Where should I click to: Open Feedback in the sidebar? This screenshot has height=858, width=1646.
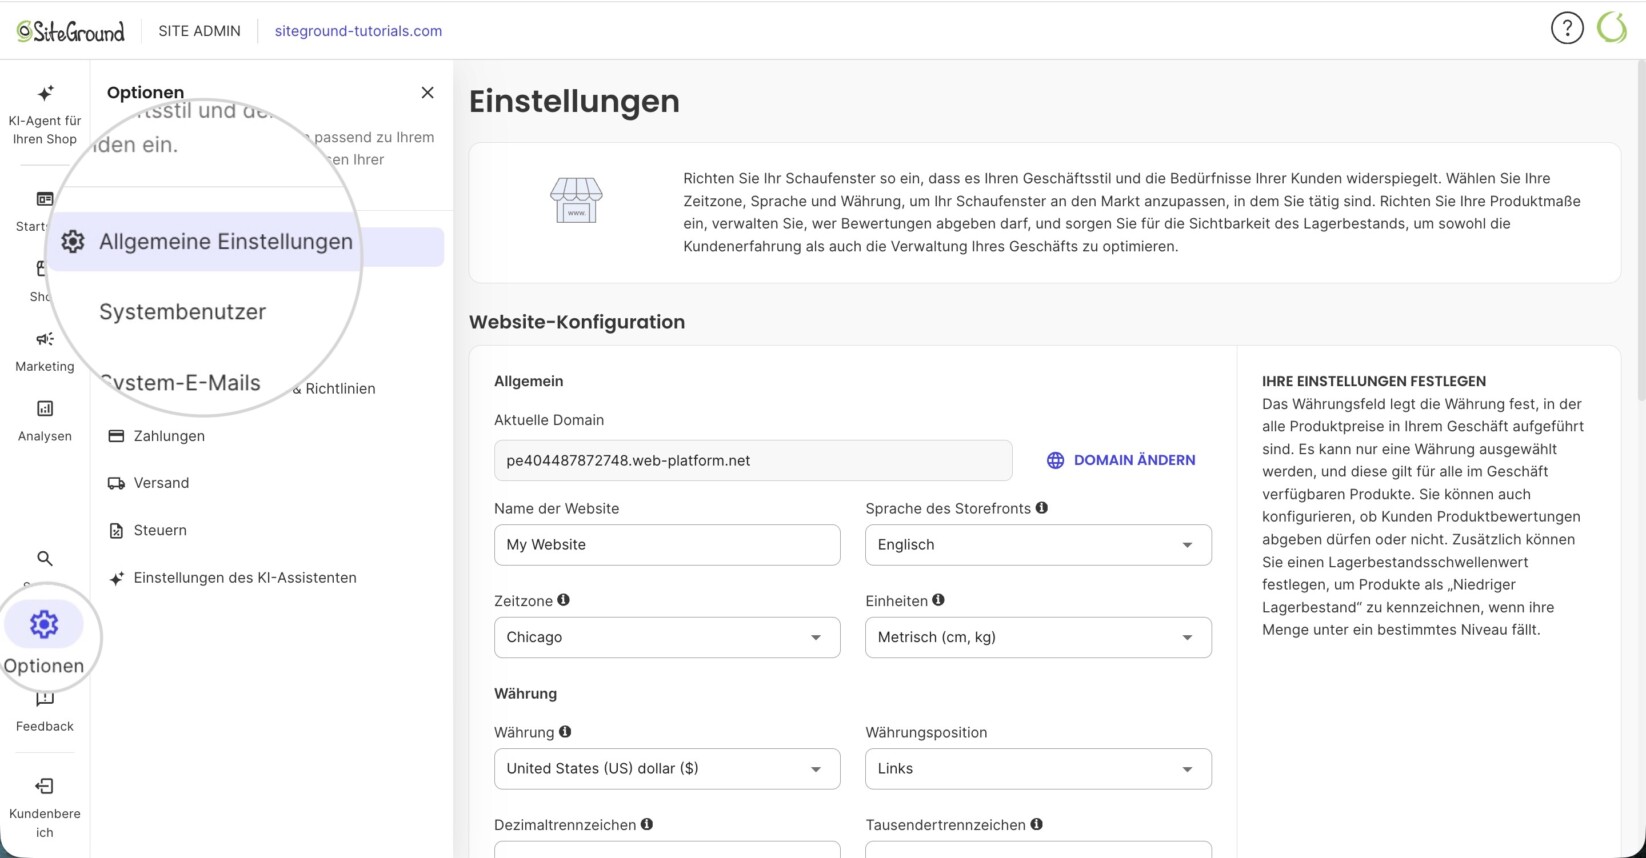tap(45, 713)
